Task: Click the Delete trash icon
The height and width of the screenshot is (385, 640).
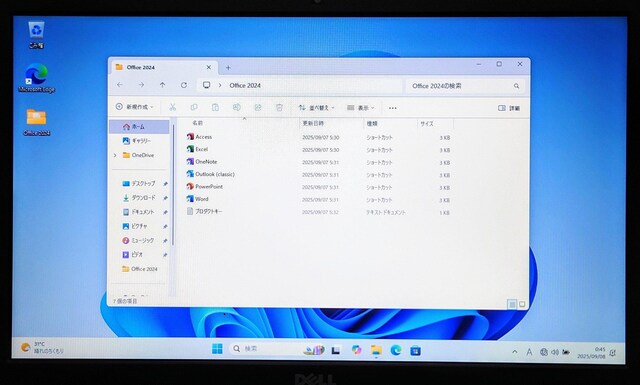Action: (279, 107)
